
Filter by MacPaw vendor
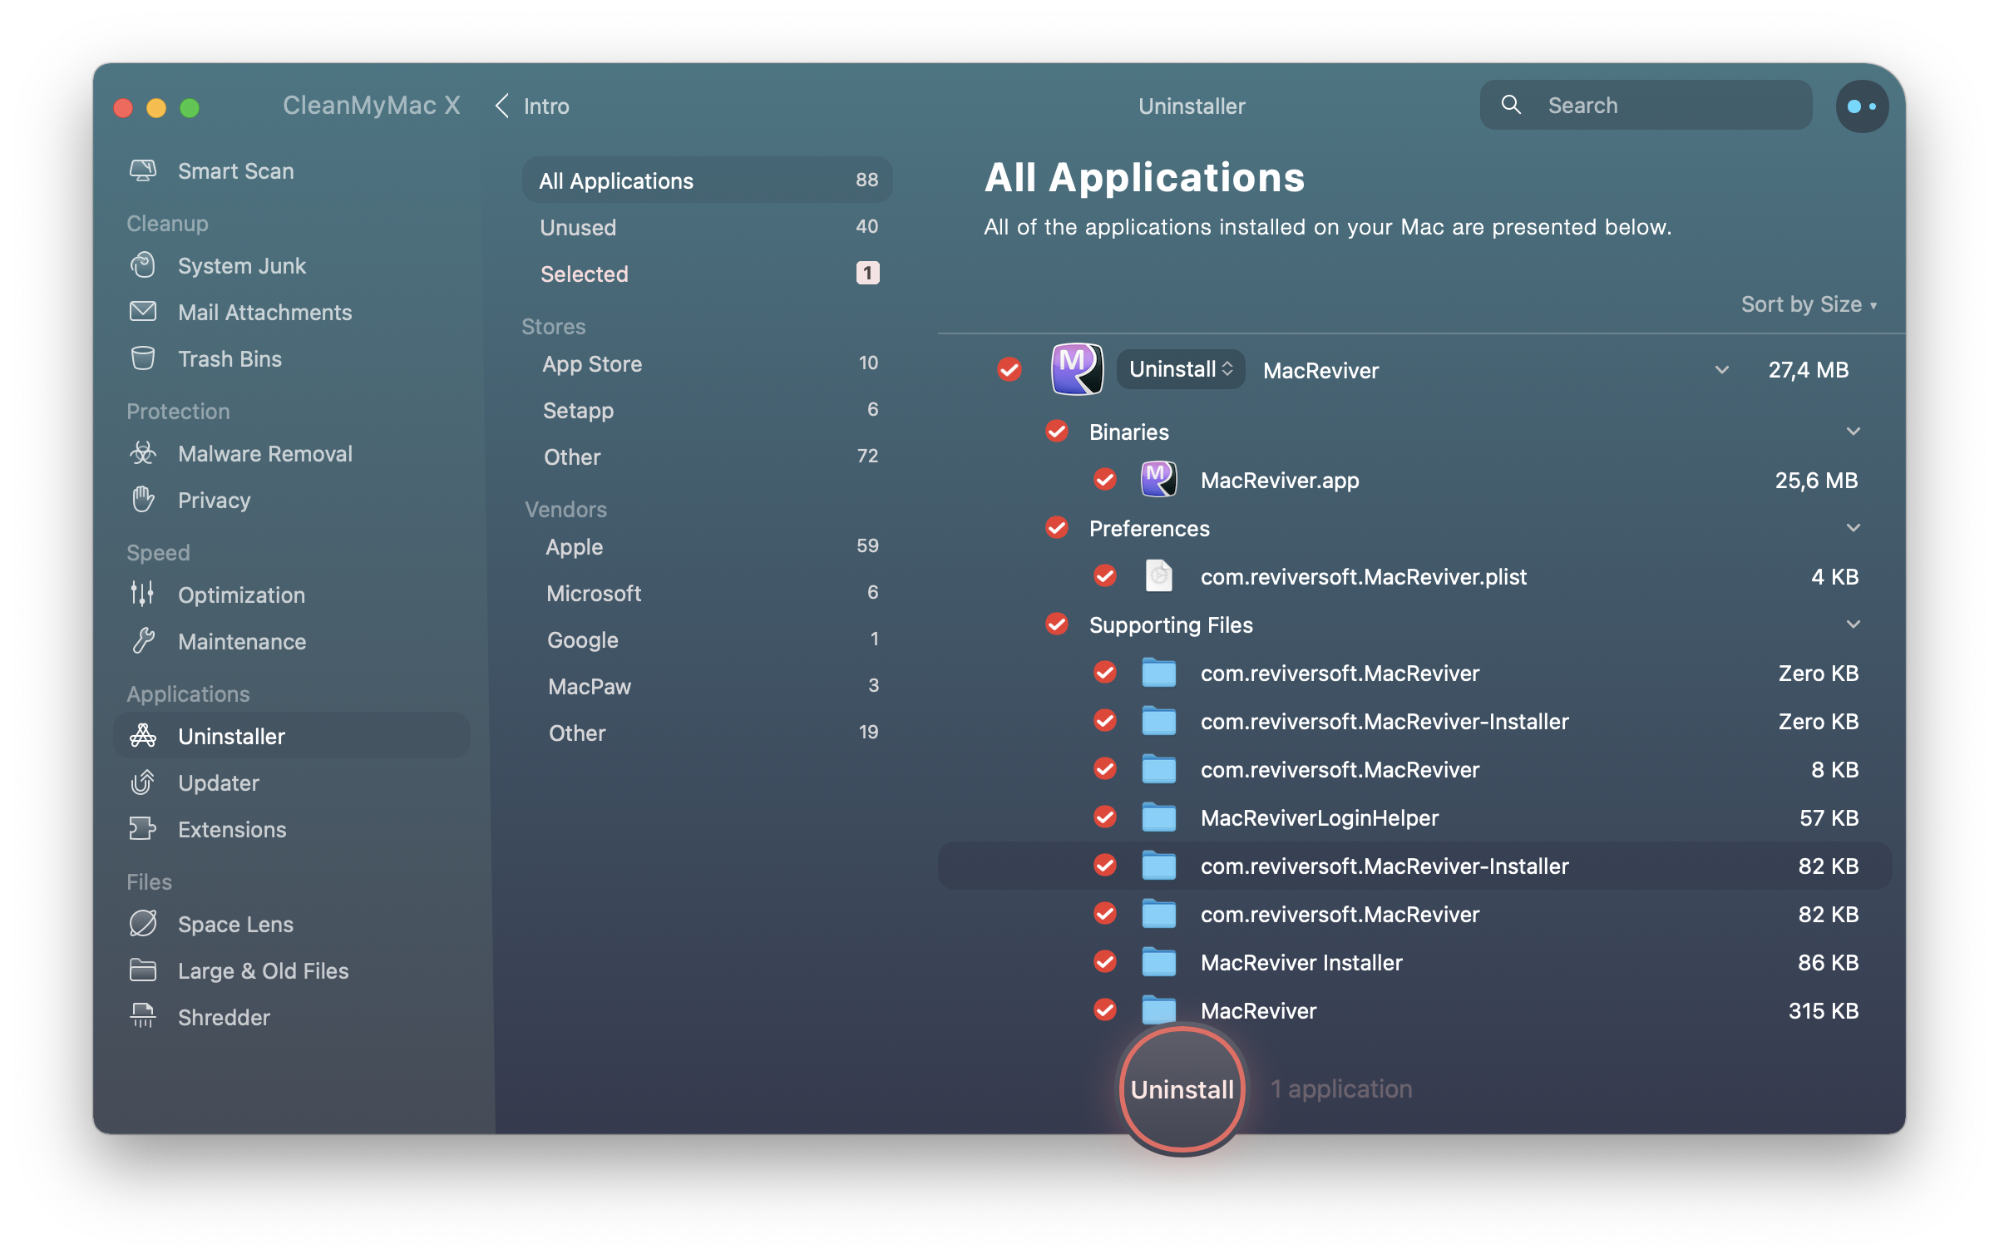click(707, 686)
